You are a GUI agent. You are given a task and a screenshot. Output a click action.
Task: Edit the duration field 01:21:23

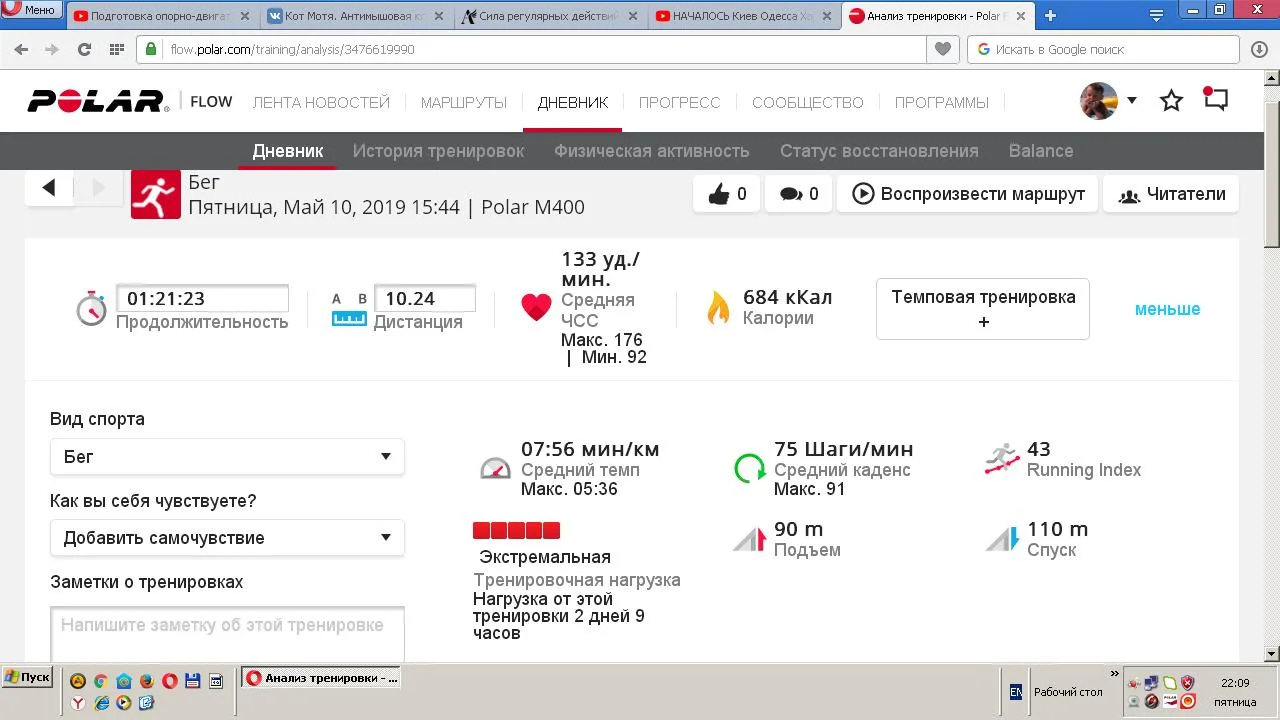[x=203, y=299]
